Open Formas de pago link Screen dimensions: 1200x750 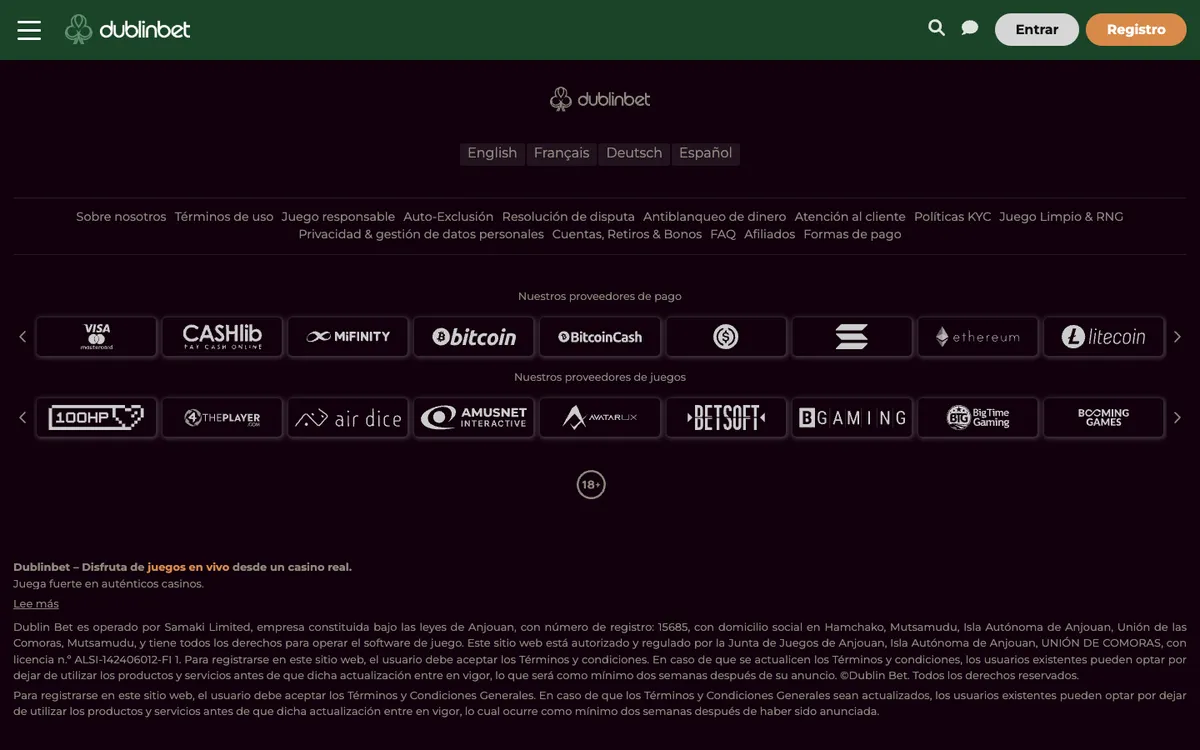coord(852,234)
